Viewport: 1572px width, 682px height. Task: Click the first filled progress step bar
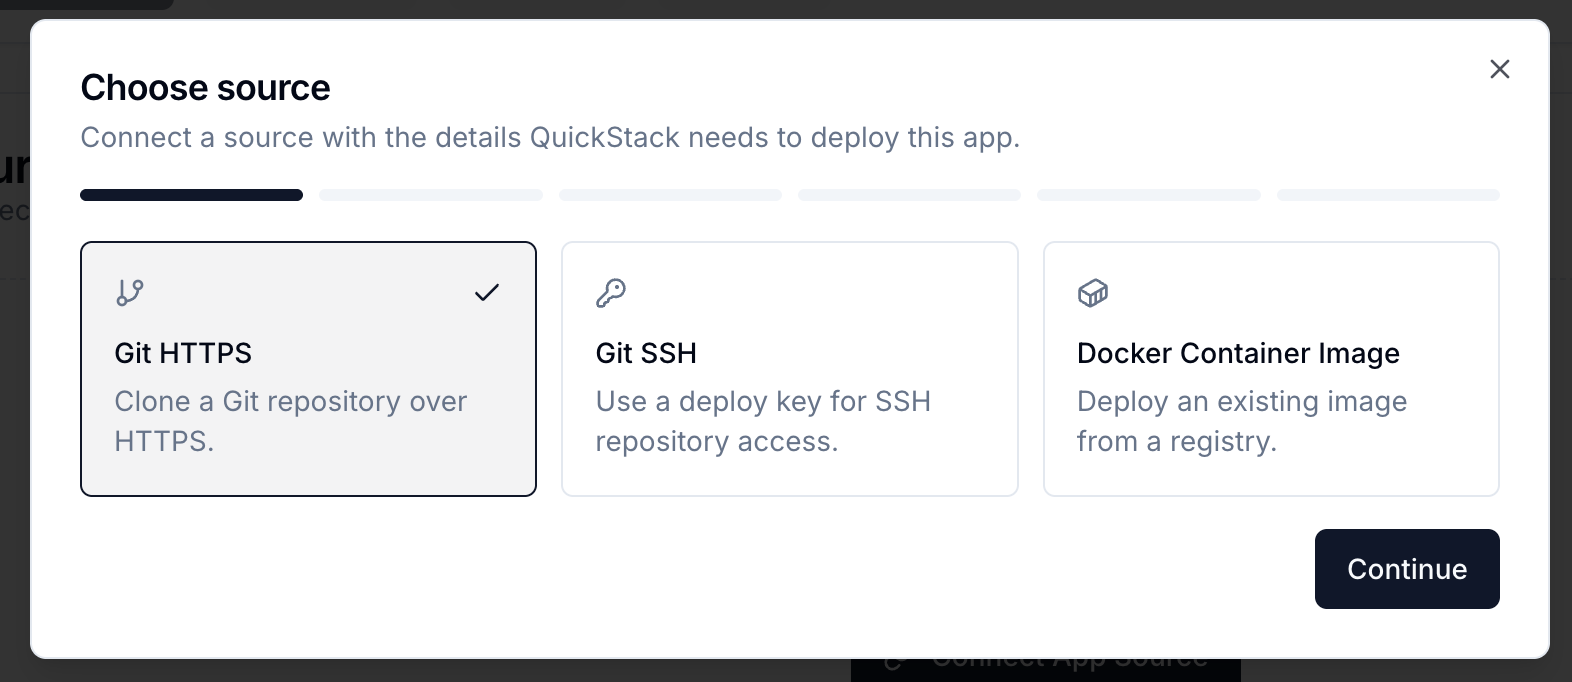pyautogui.click(x=192, y=195)
